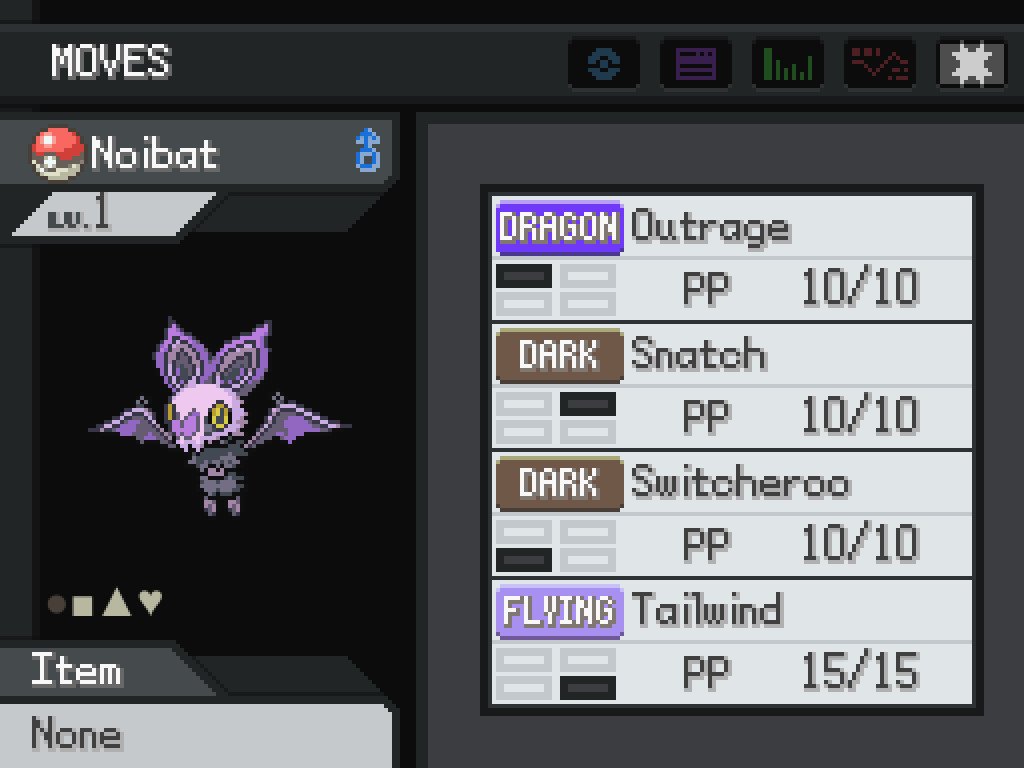The width and height of the screenshot is (1024, 768).
Task: Toggle the triangle marking
Action: [x=117, y=602]
